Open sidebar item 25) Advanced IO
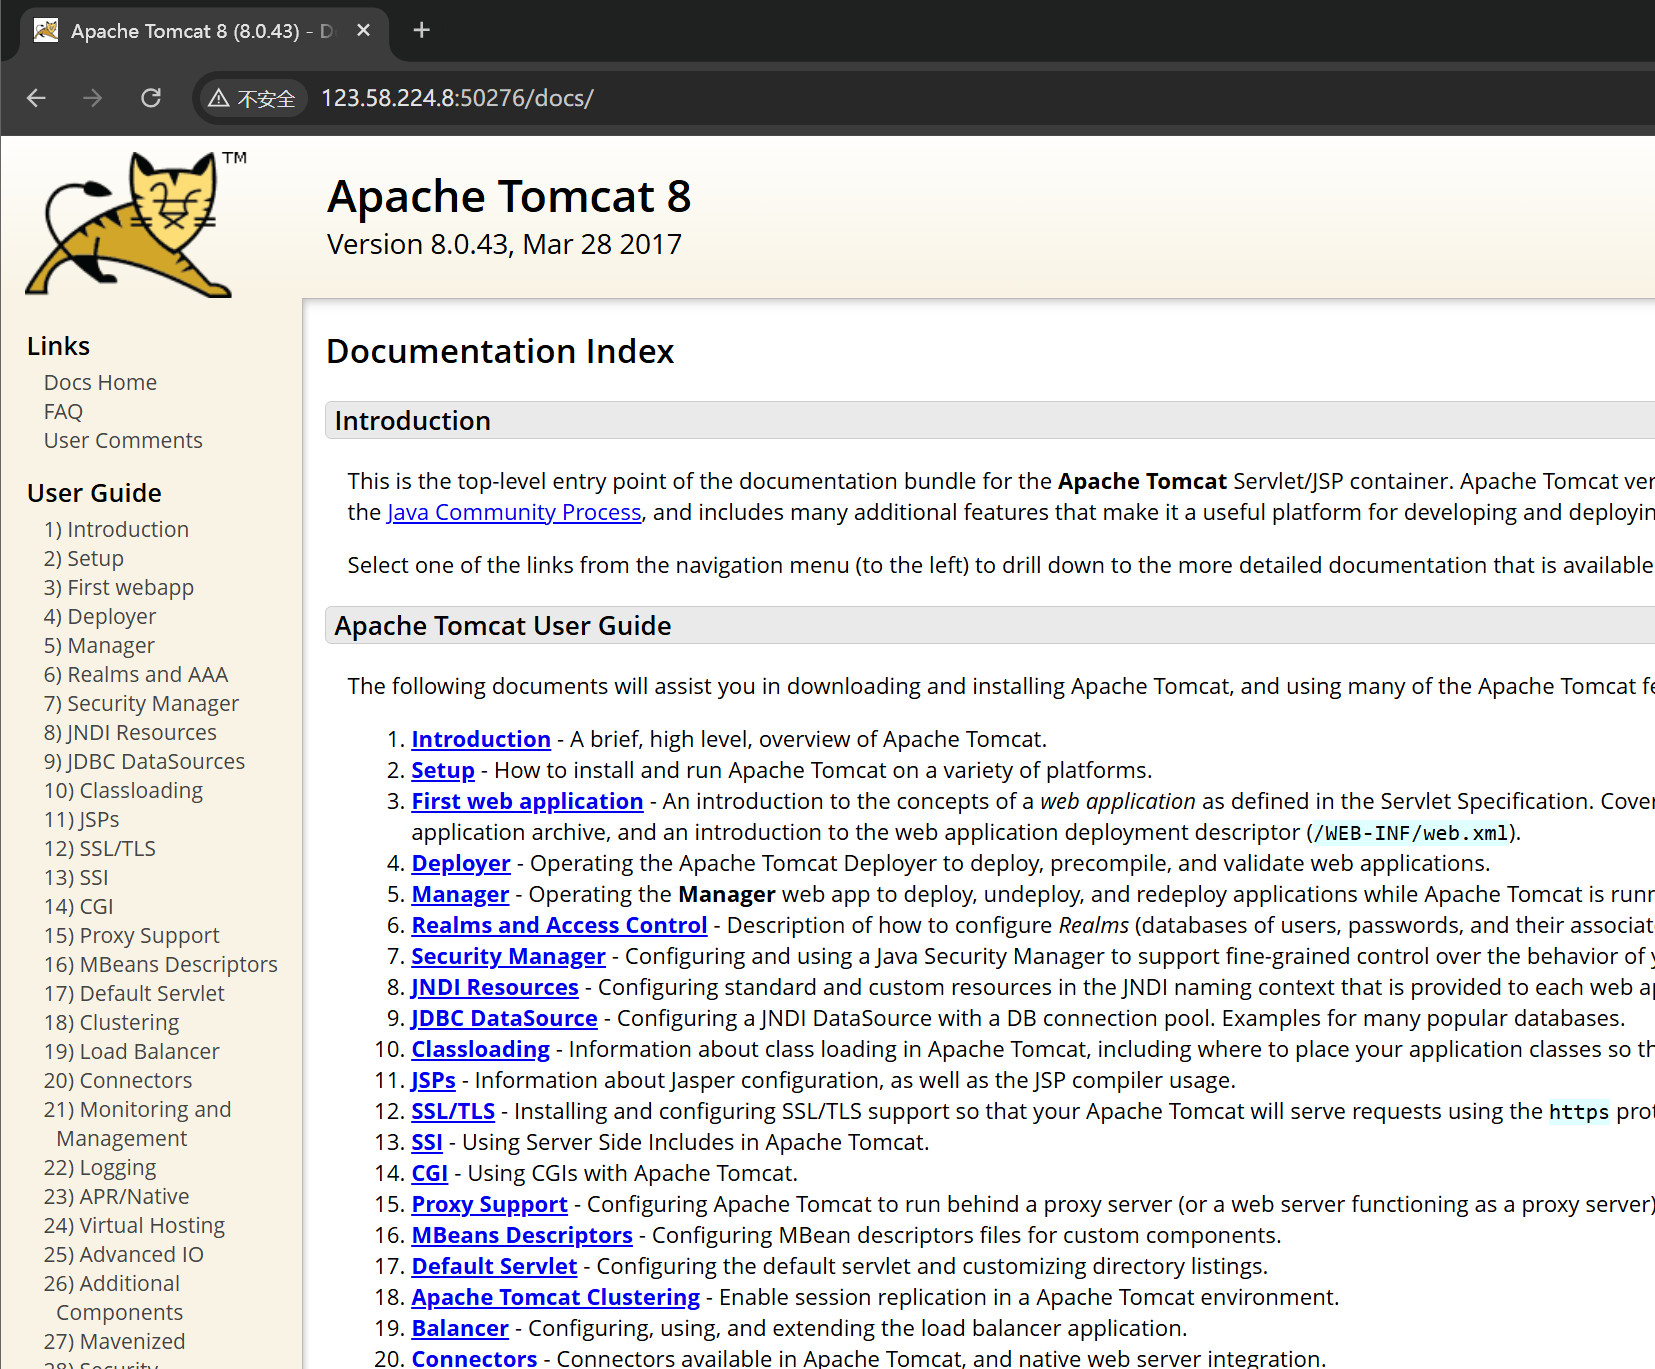The width and height of the screenshot is (1655, 1369). point(124,1254)
